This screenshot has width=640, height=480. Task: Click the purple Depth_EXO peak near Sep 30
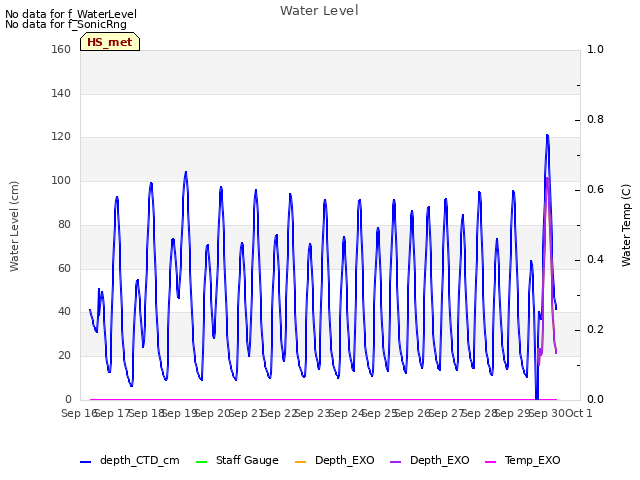[547, 178]
